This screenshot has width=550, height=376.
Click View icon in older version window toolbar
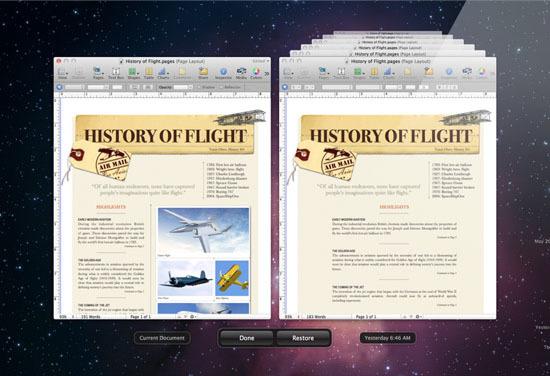[x=288, y=73]
